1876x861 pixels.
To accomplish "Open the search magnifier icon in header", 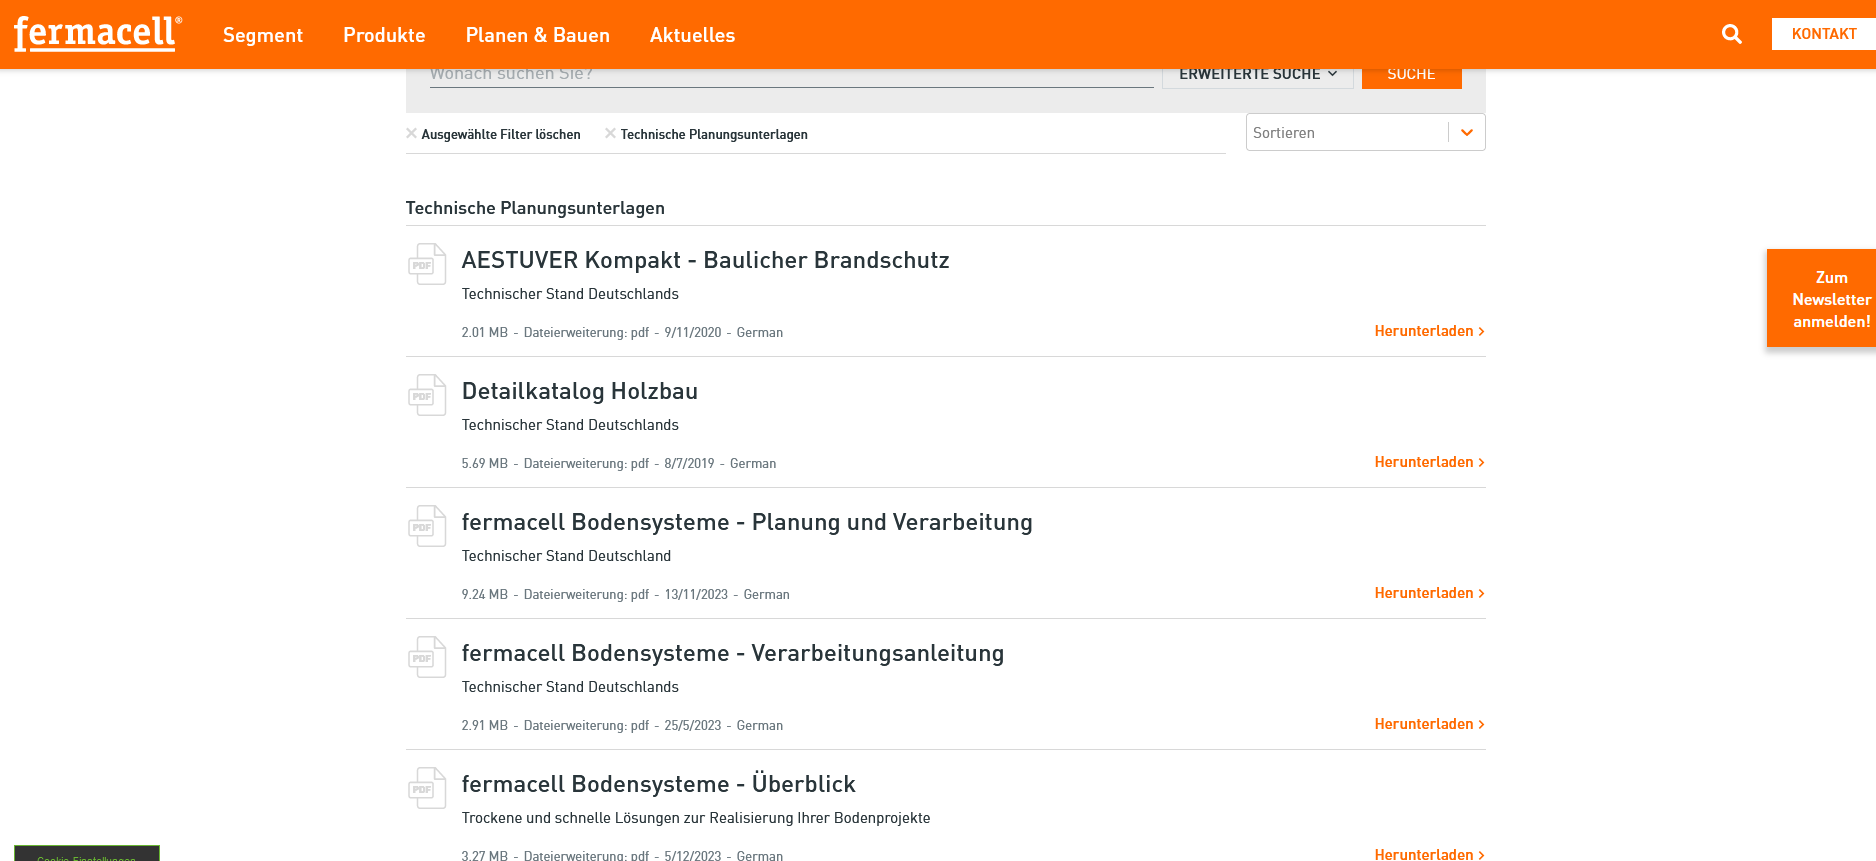I will [x=1732, y=34].
